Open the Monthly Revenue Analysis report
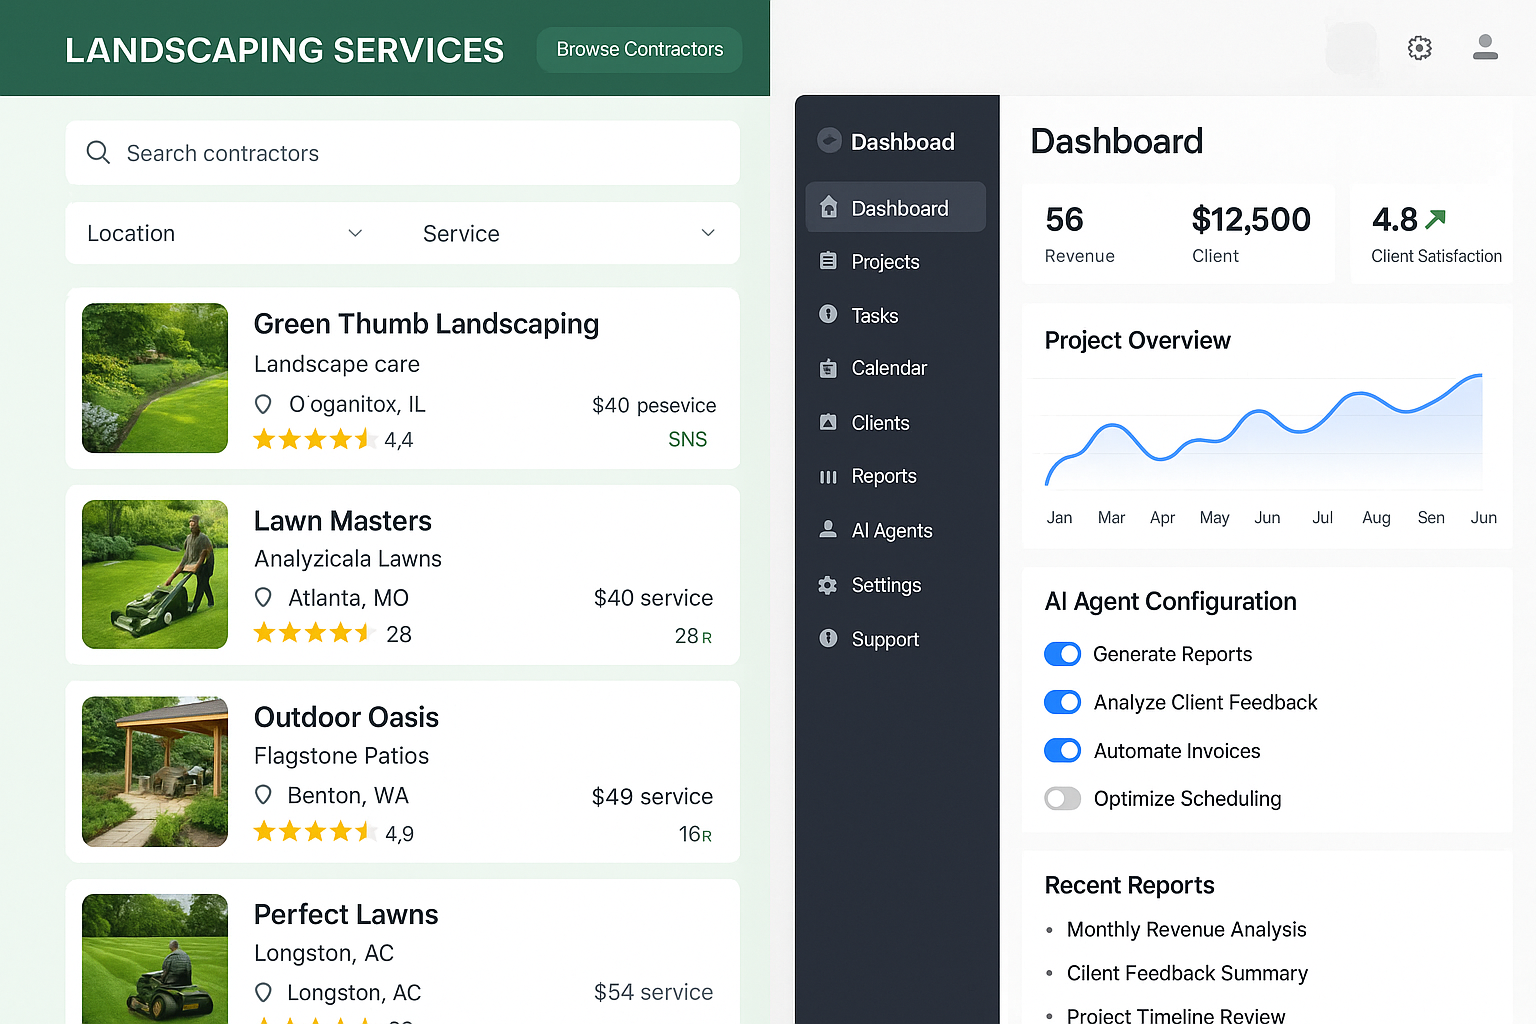 [1186, 930]
